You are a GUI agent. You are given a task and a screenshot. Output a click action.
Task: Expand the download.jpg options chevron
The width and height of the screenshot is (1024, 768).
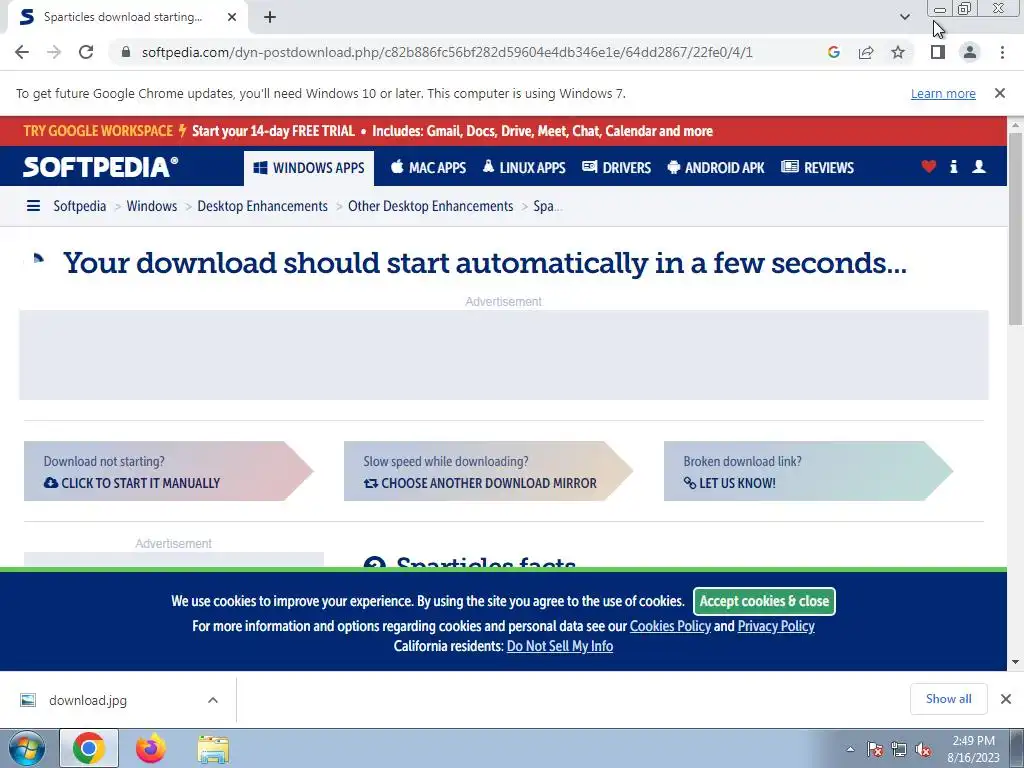[x=213, y=700]
